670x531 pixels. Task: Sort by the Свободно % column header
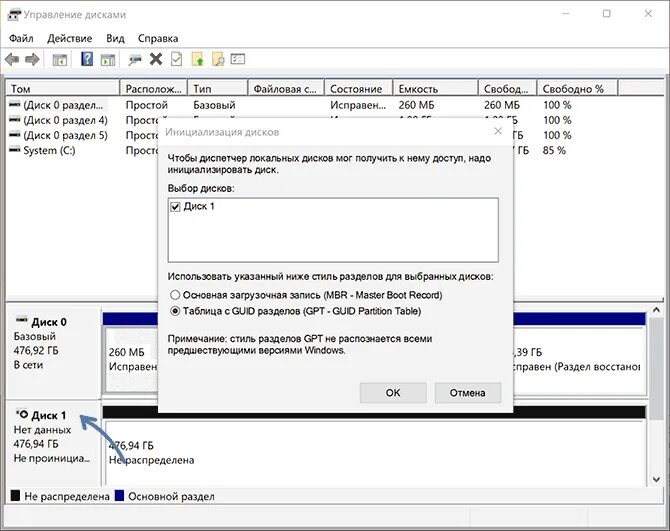point(577,89)
